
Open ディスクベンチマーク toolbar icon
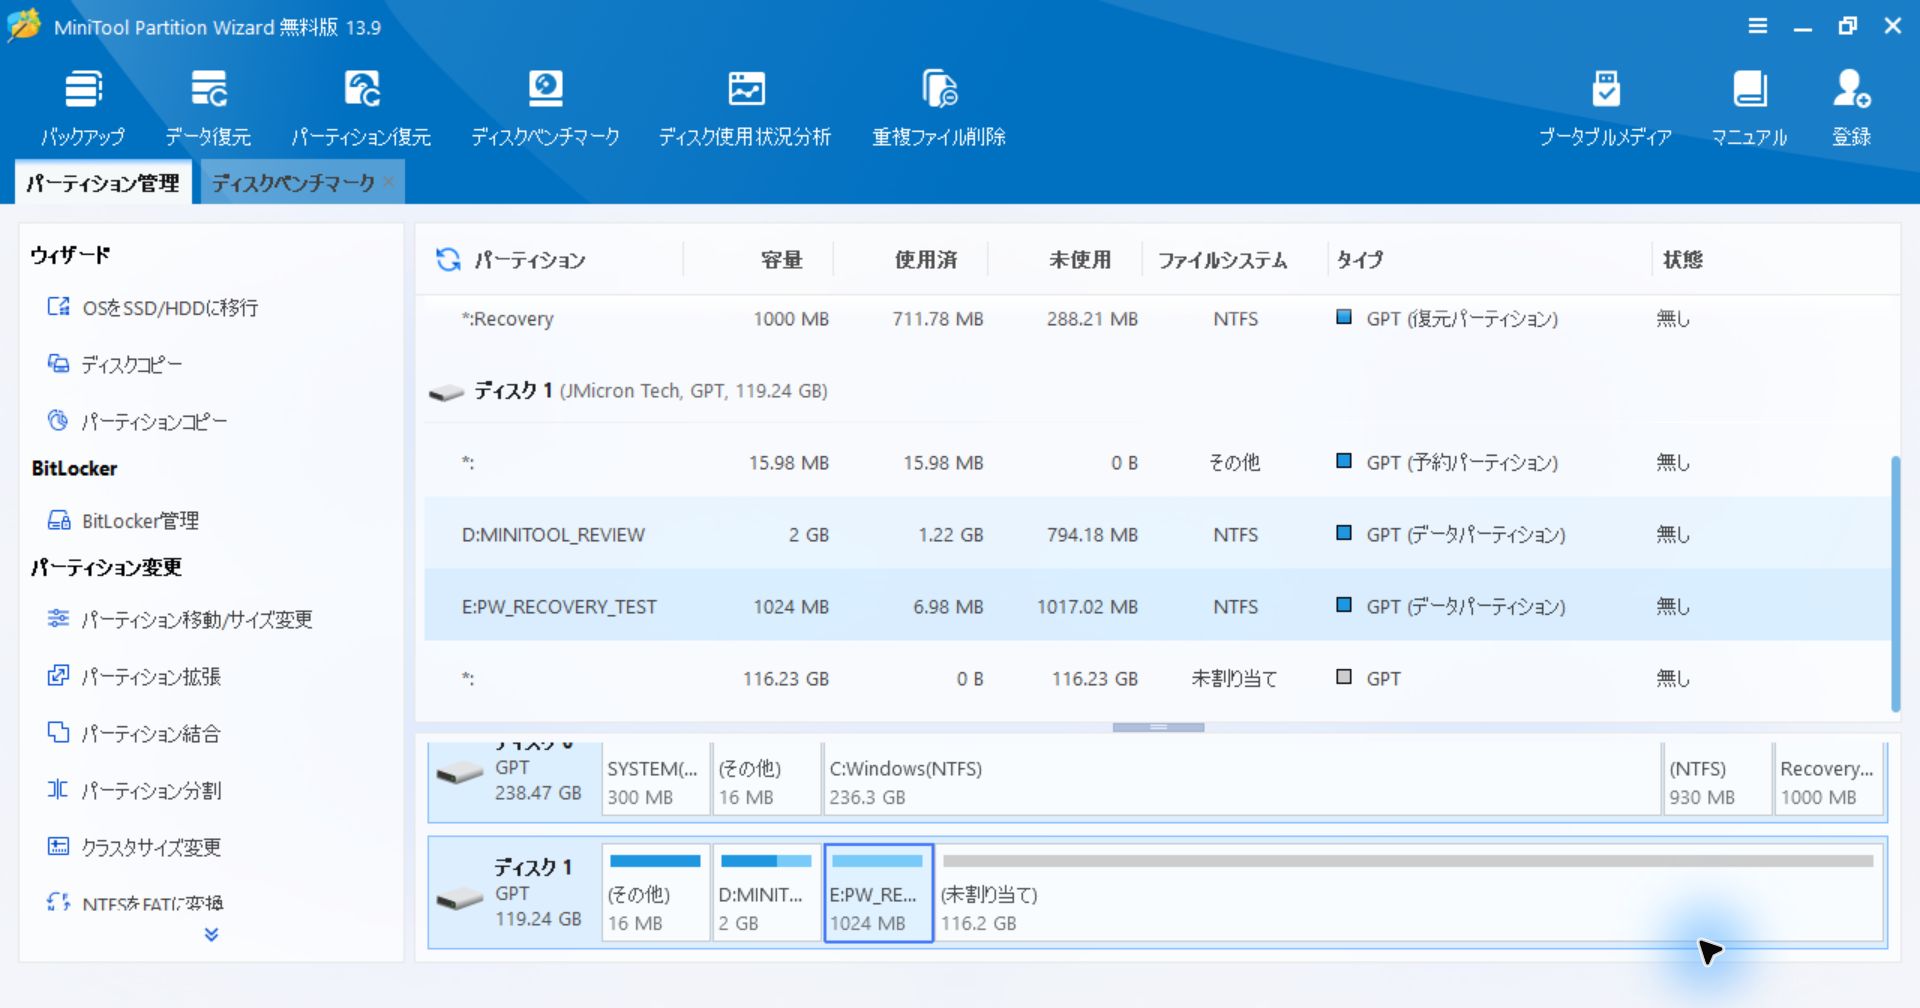point(545,108)
